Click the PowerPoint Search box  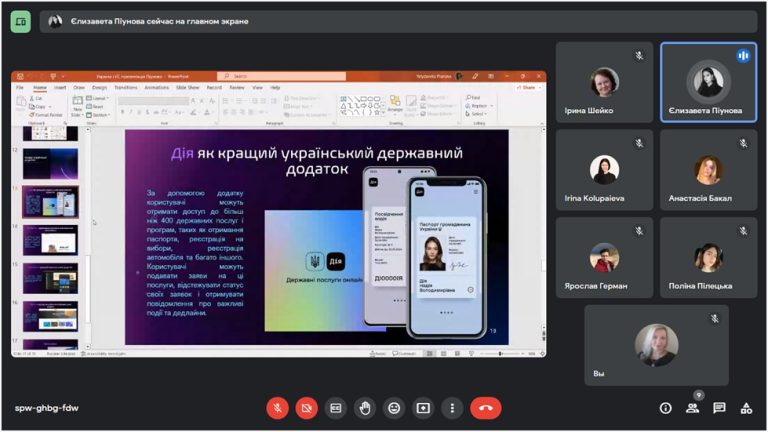(x=282, y=76)
